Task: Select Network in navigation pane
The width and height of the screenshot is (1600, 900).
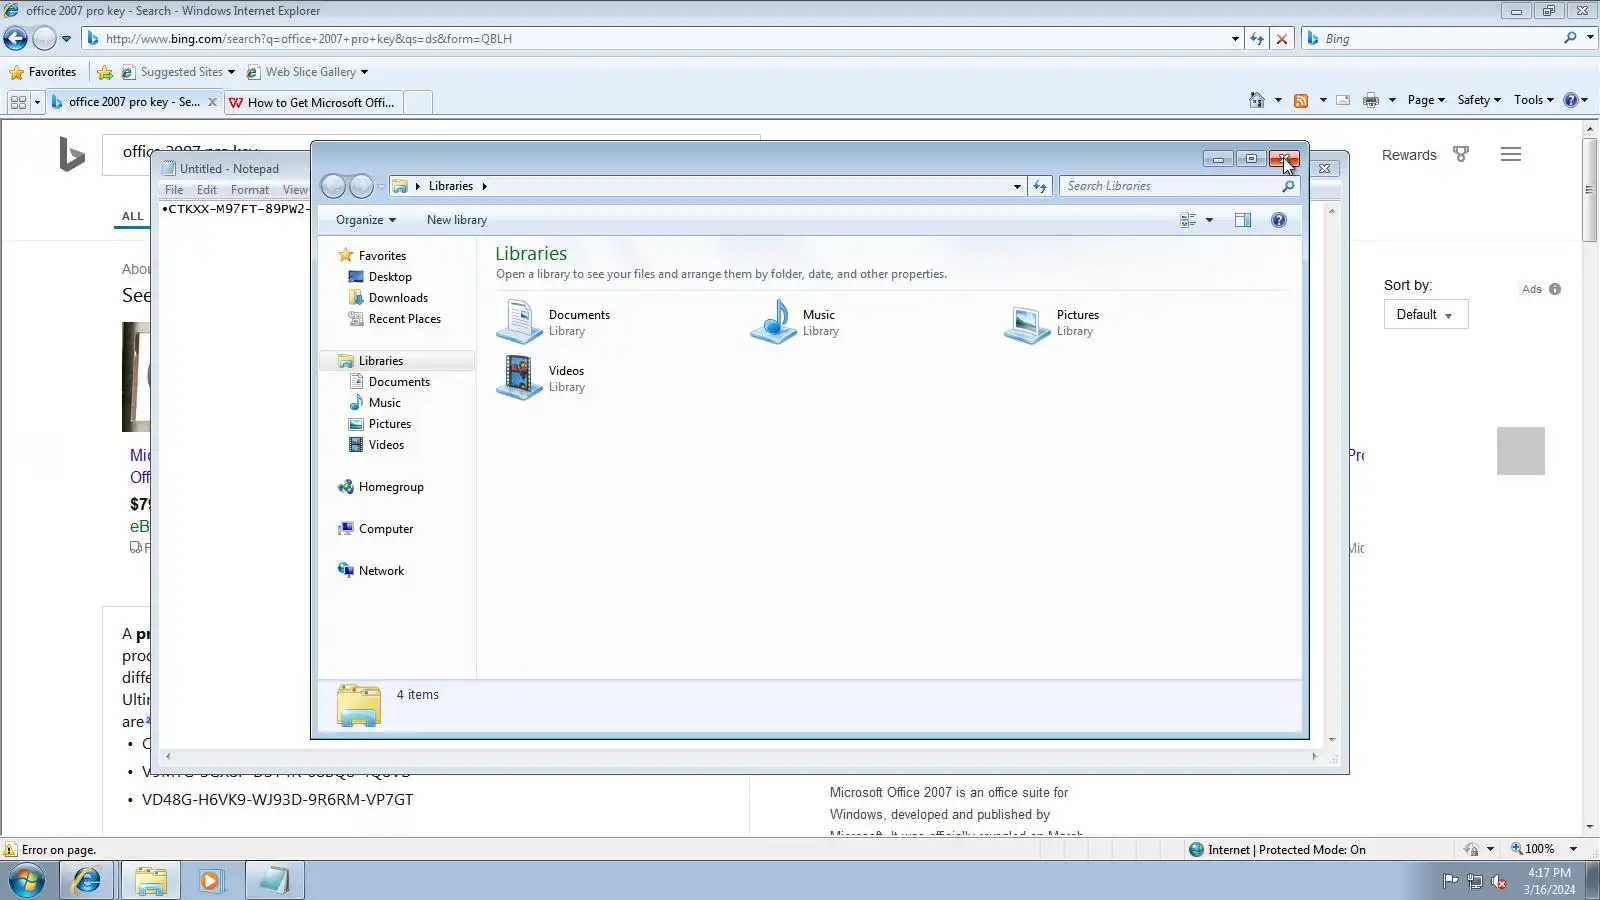Action: (381, 571)
